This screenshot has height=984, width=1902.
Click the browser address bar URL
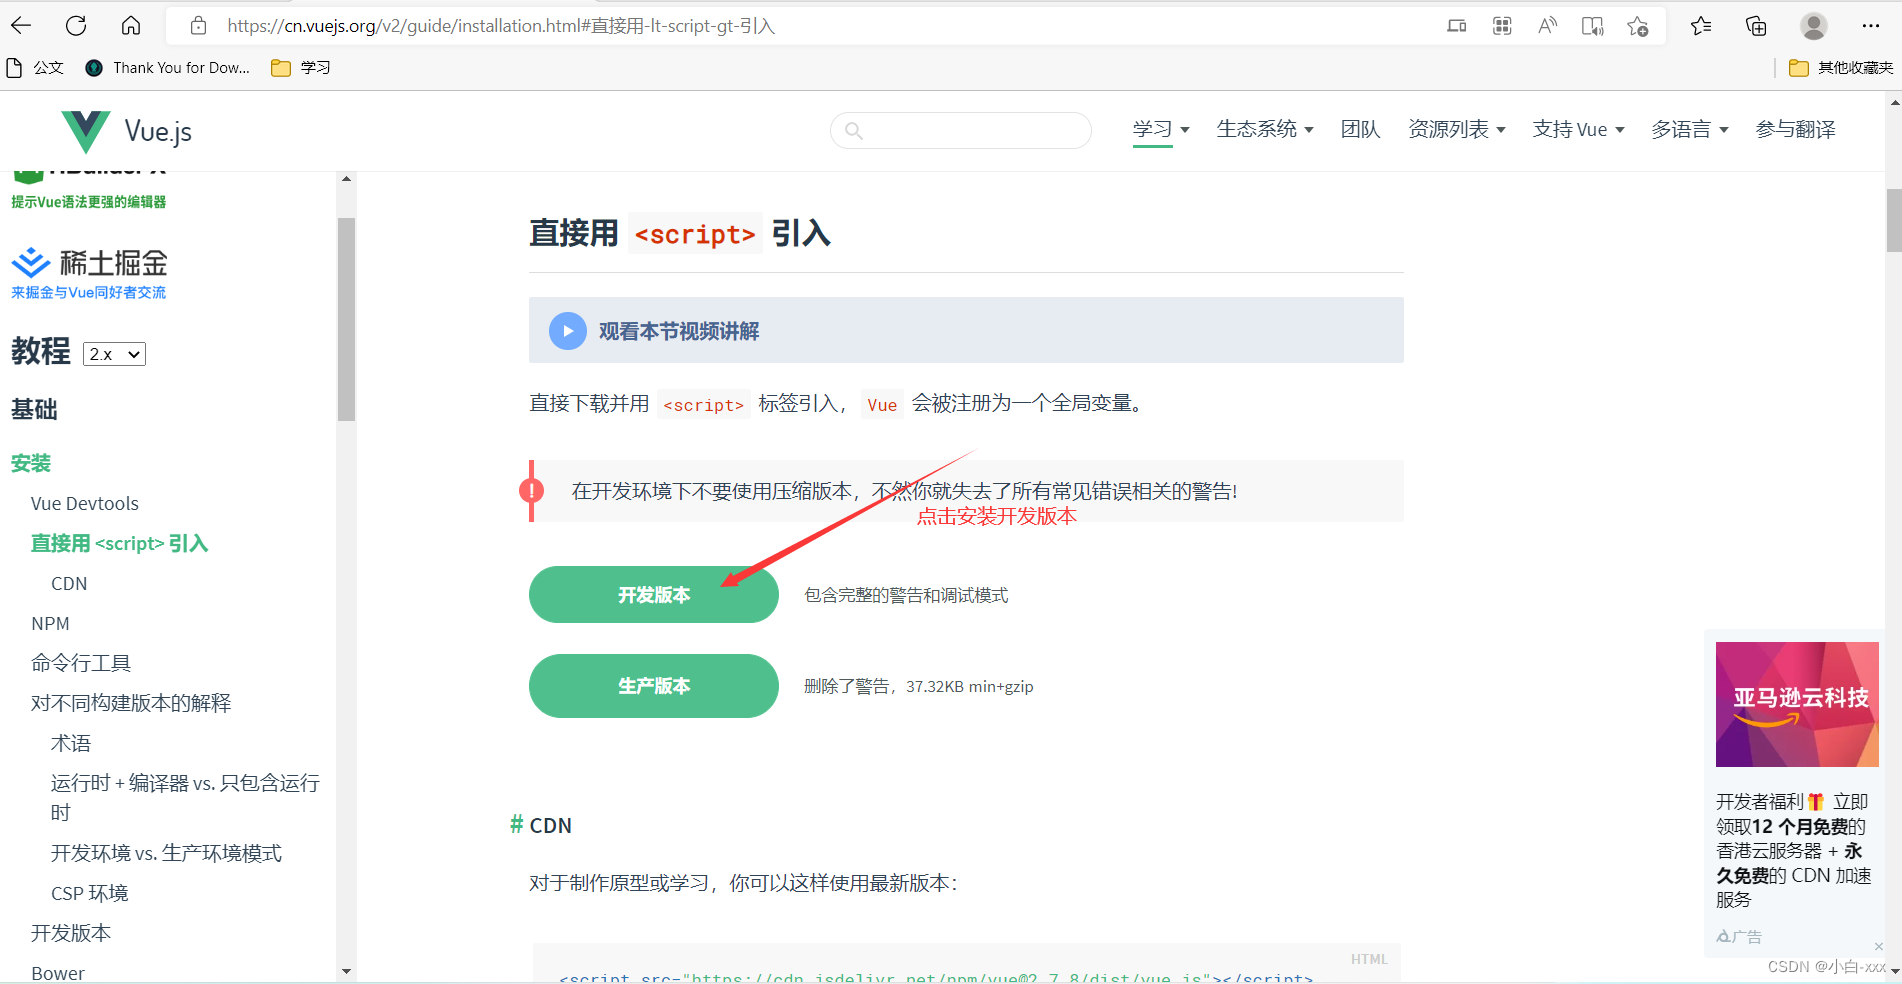(501, 26)
